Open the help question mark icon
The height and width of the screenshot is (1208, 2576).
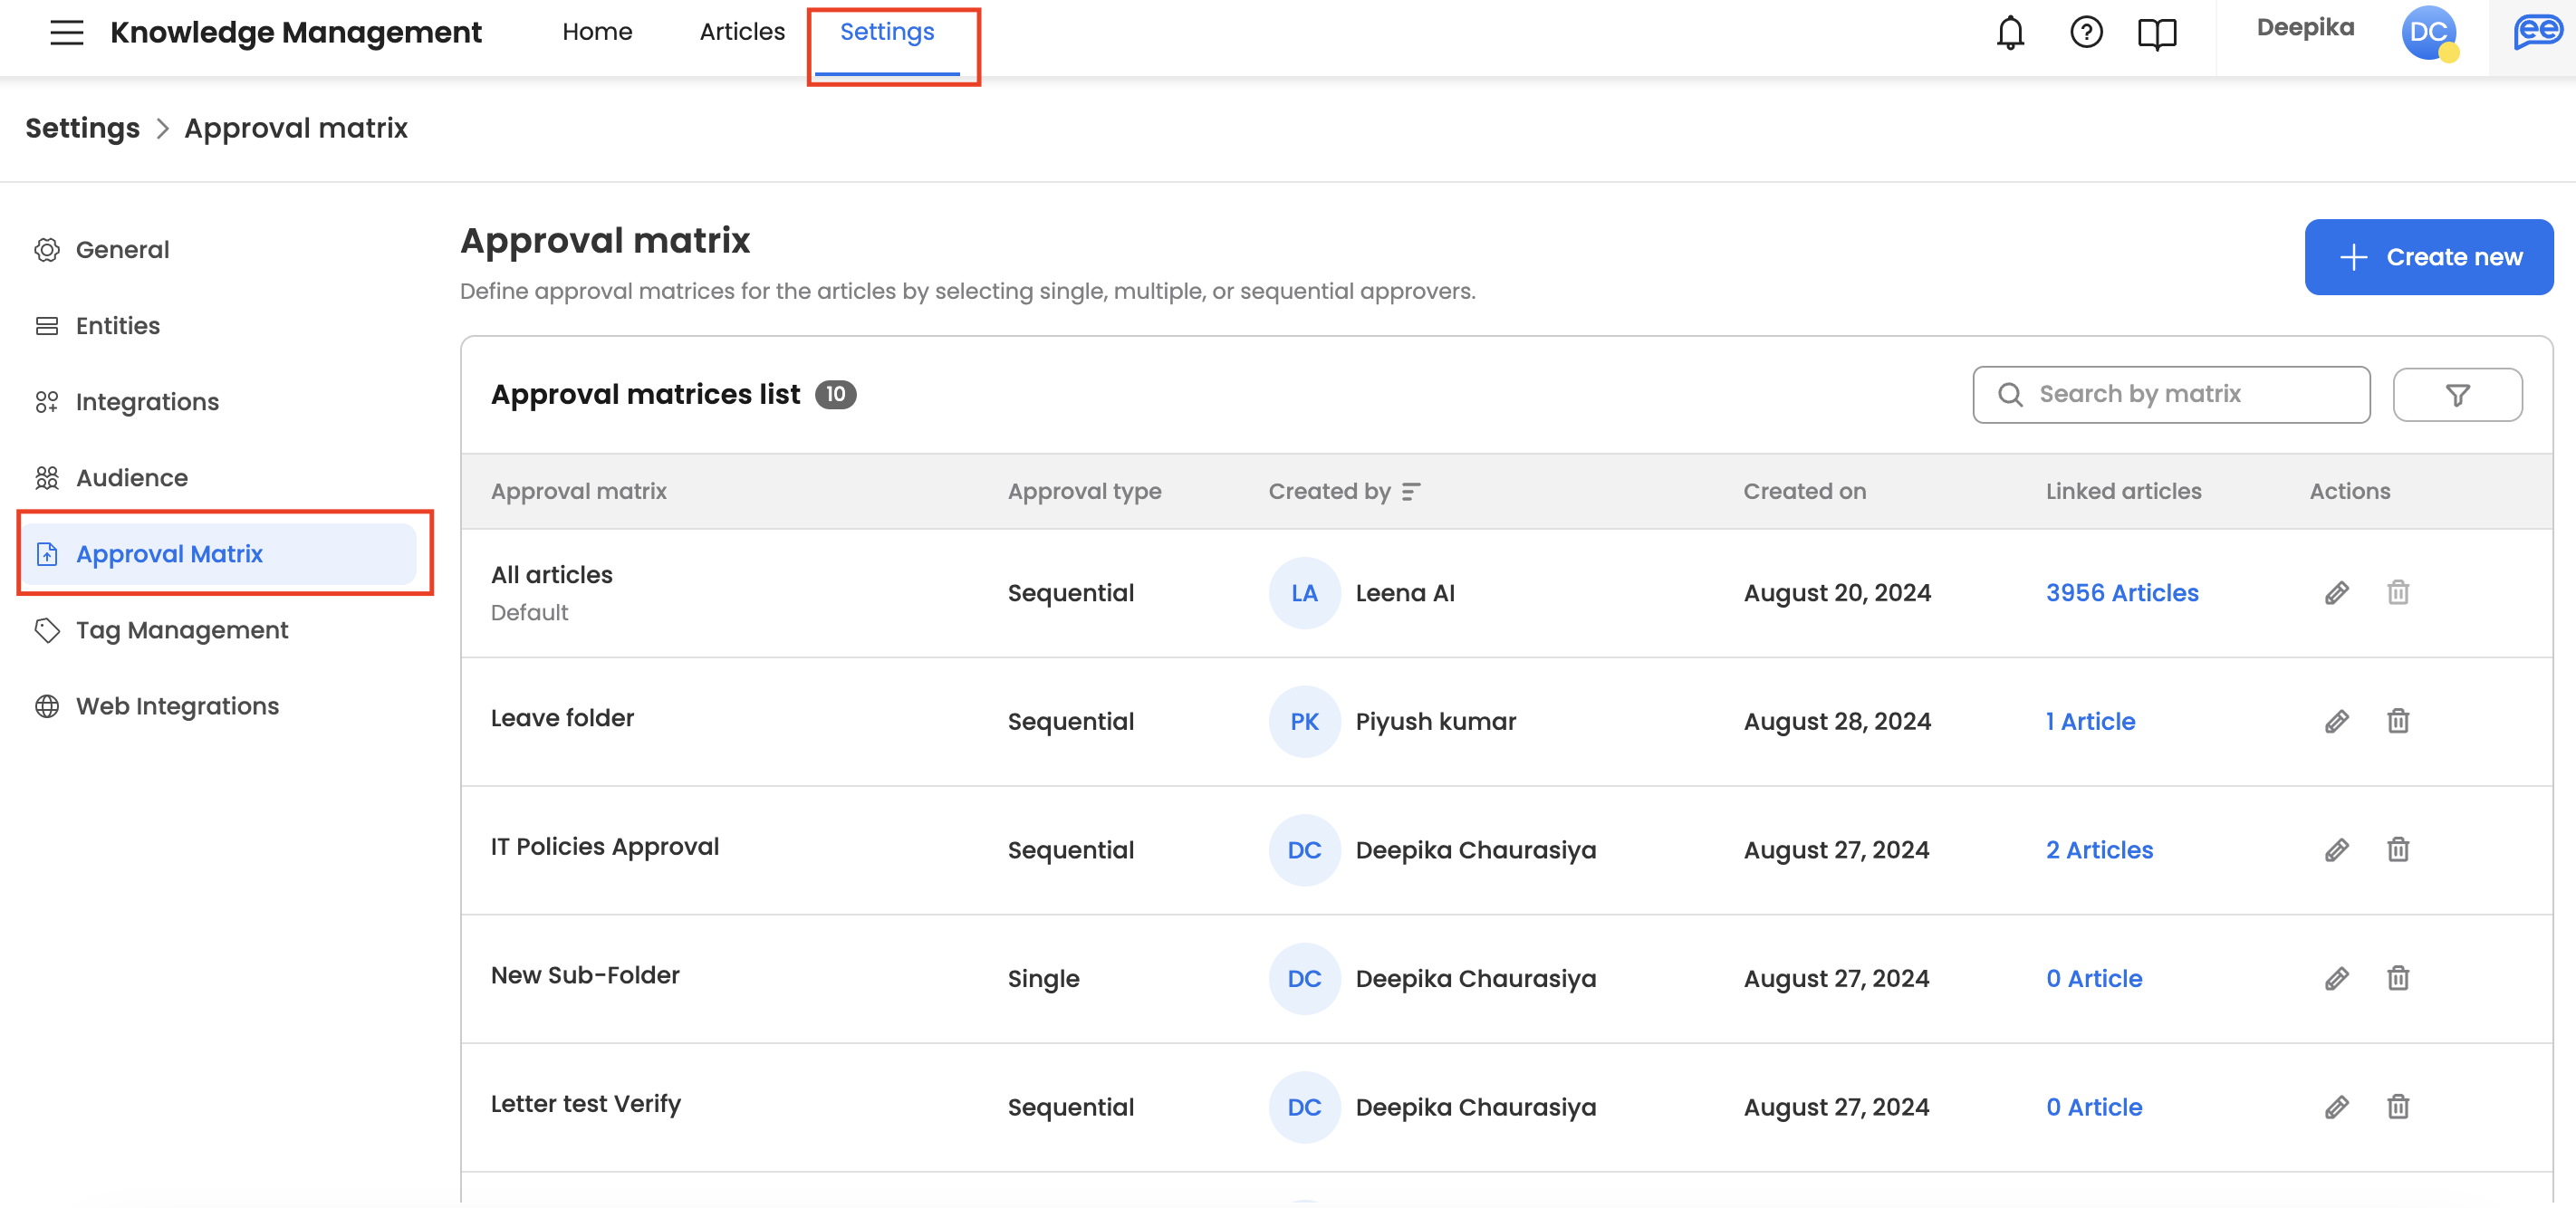coord(2085,33)
